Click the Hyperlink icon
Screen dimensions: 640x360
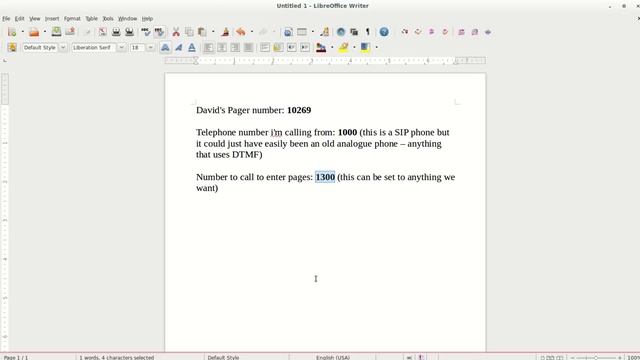point(288,32)
